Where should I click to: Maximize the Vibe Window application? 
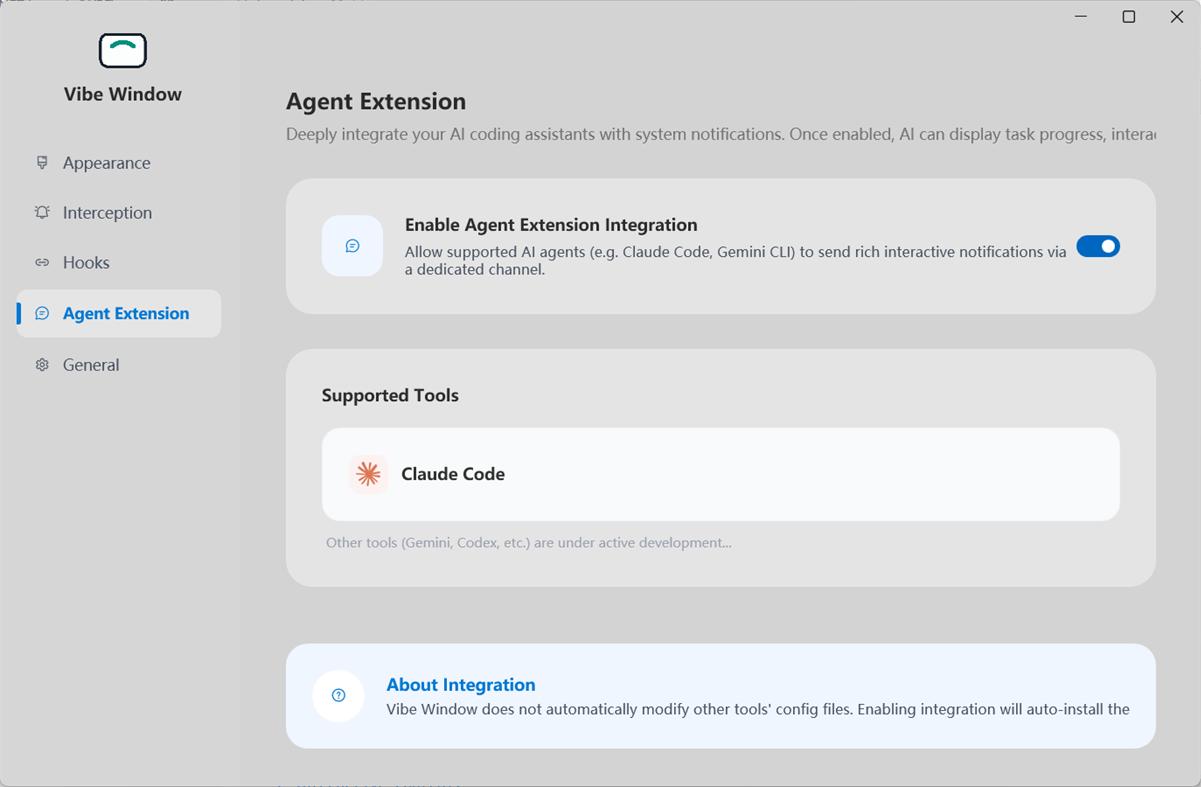click(x=1129, y=17)
